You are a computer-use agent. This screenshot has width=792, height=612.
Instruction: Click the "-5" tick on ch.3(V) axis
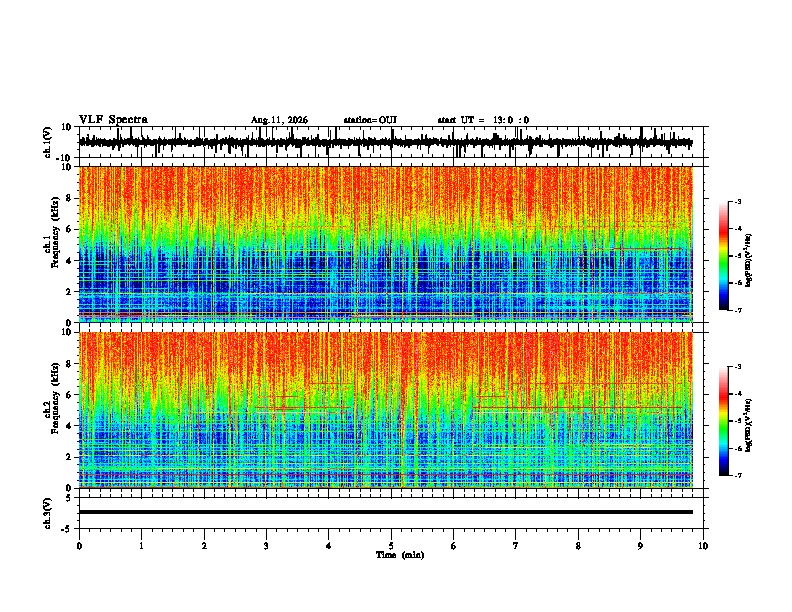67,529
